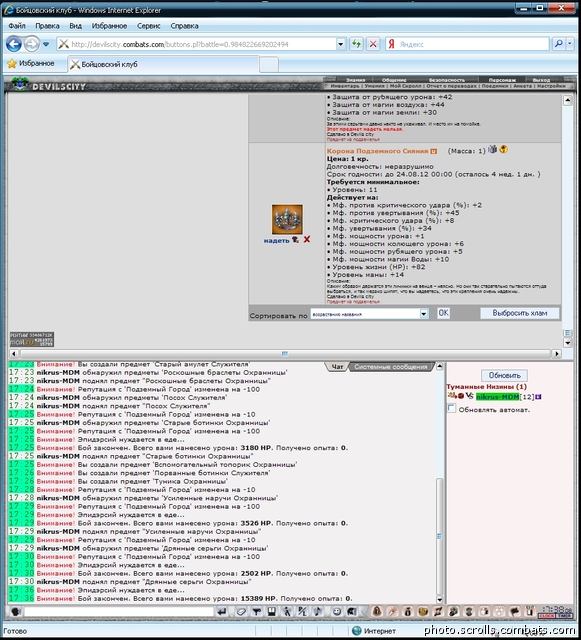581x640 pixels.
Task: Open the recent pages history dropdown arrow
Action: [x=46, y=44]
